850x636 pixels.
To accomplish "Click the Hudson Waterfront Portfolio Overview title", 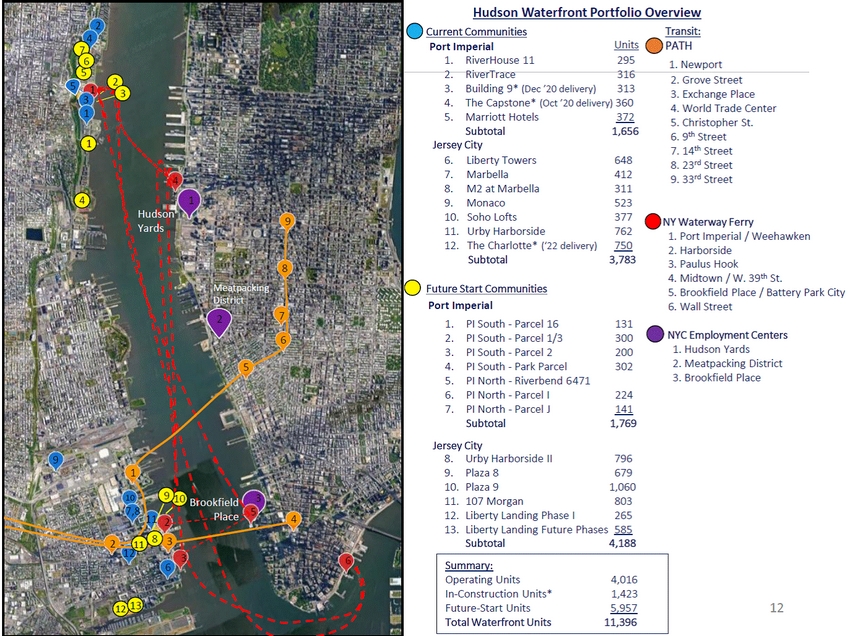I will (x=586, y=13).
